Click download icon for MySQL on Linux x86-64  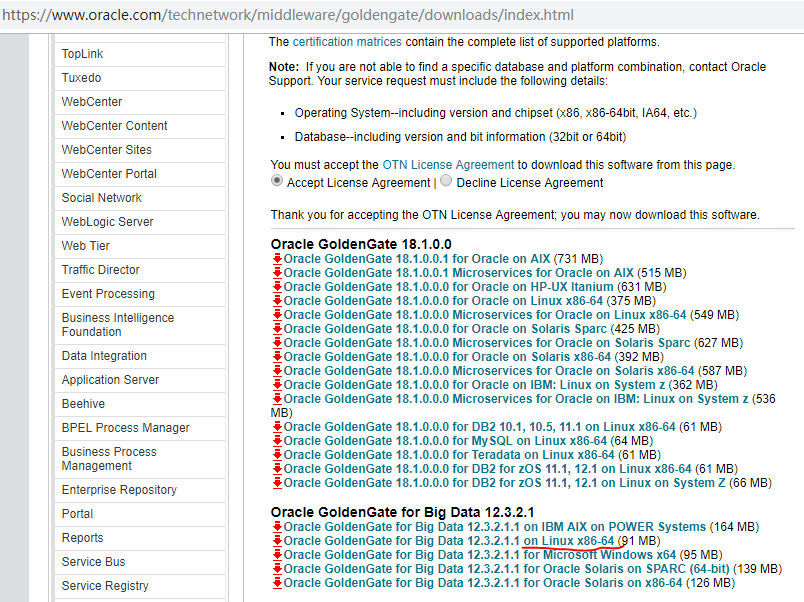[277, 441]
